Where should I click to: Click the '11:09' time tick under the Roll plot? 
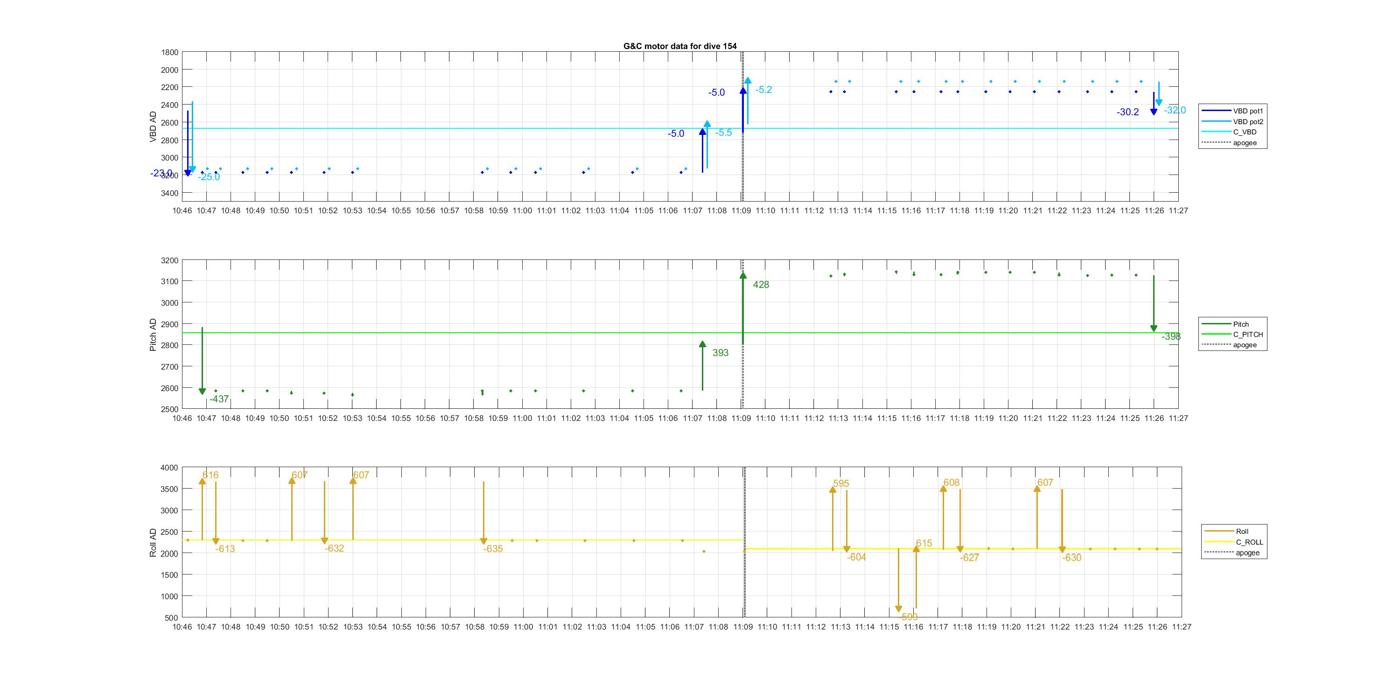[742, 627]
